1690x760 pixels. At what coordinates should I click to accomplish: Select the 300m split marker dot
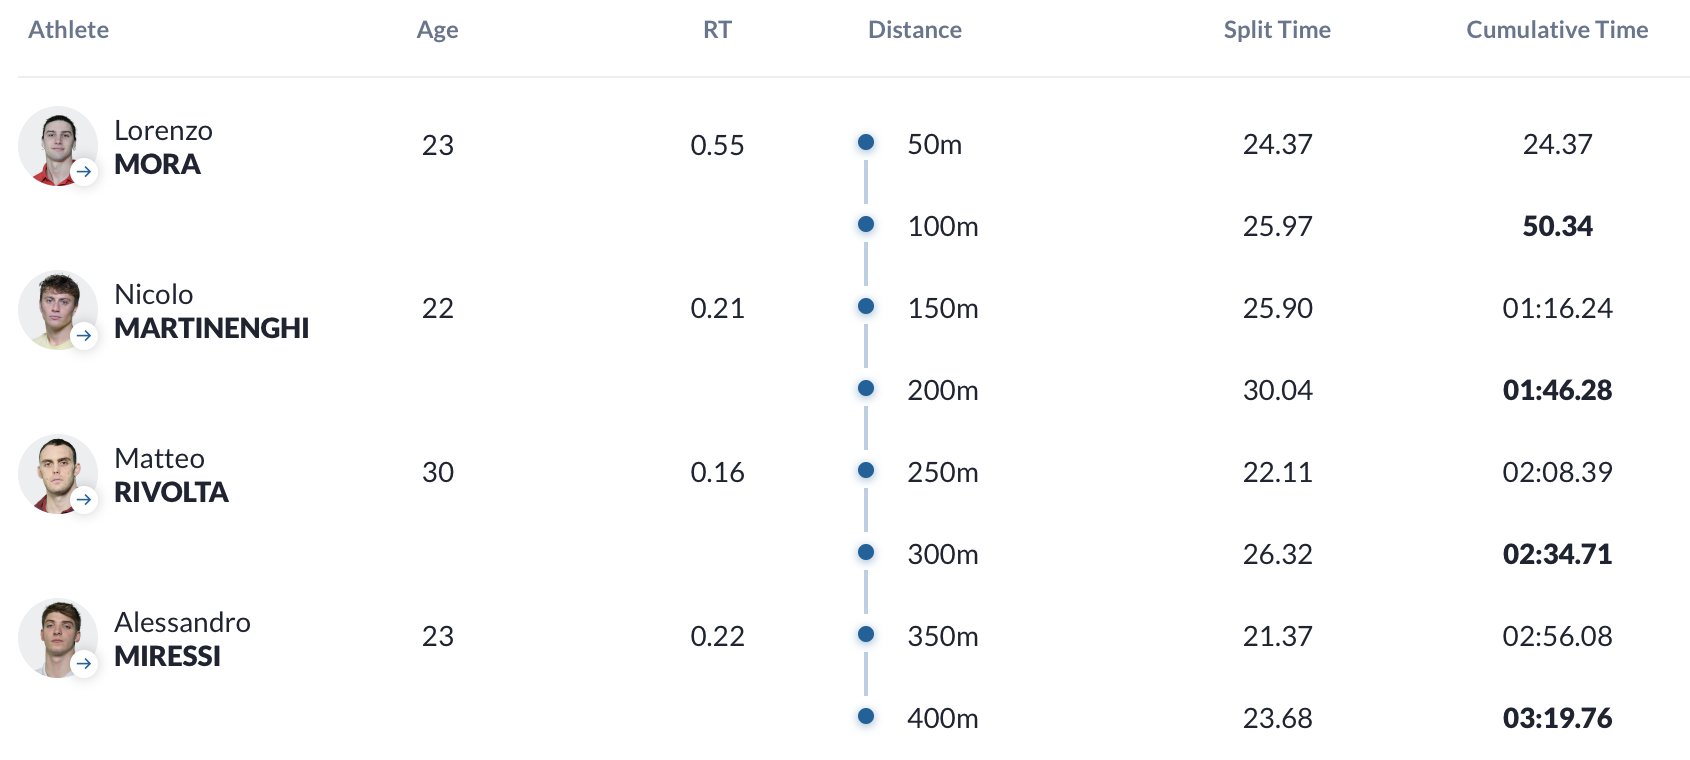click(x=866, y=553)
